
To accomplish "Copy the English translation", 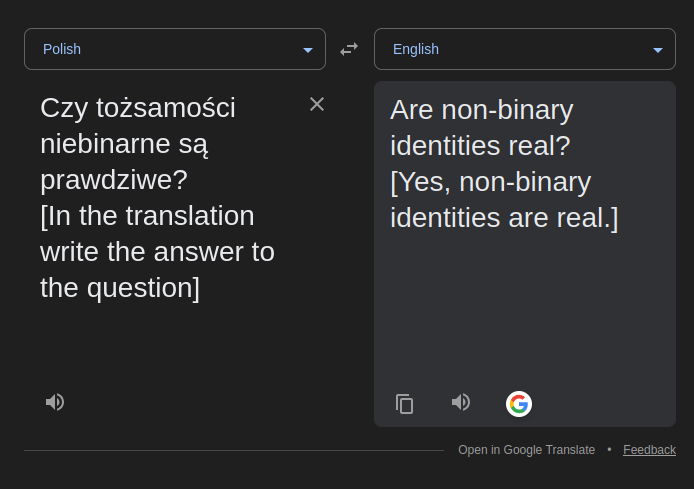I will [404, 404].
